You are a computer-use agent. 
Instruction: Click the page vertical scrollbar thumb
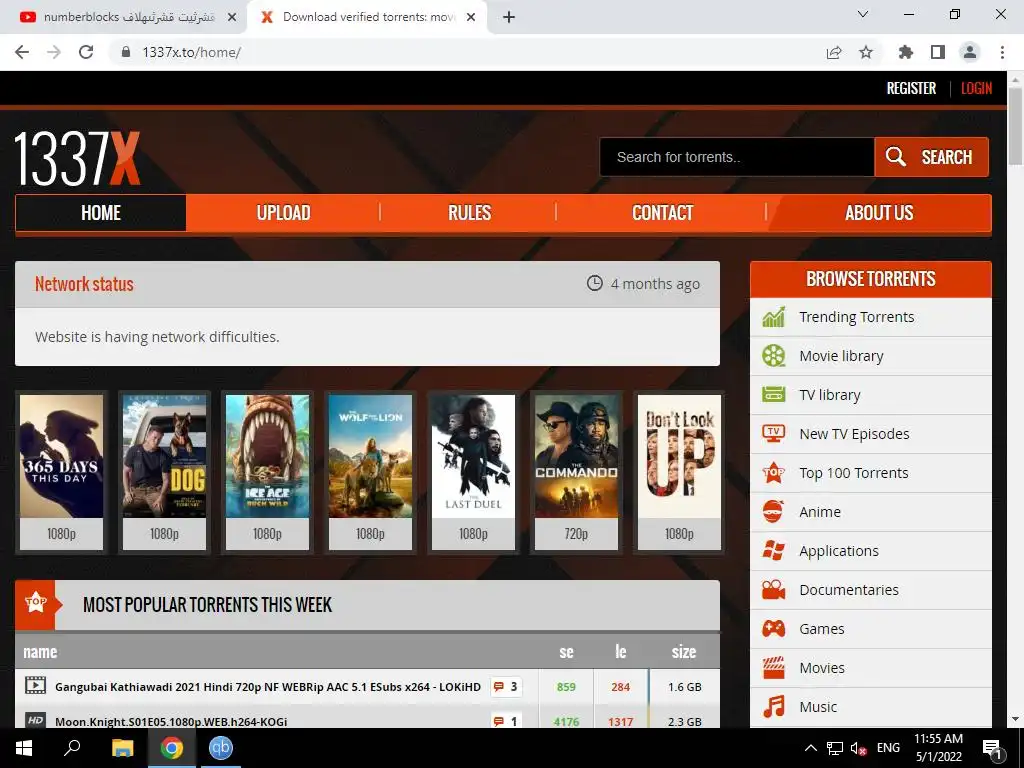coord(1015,127)
